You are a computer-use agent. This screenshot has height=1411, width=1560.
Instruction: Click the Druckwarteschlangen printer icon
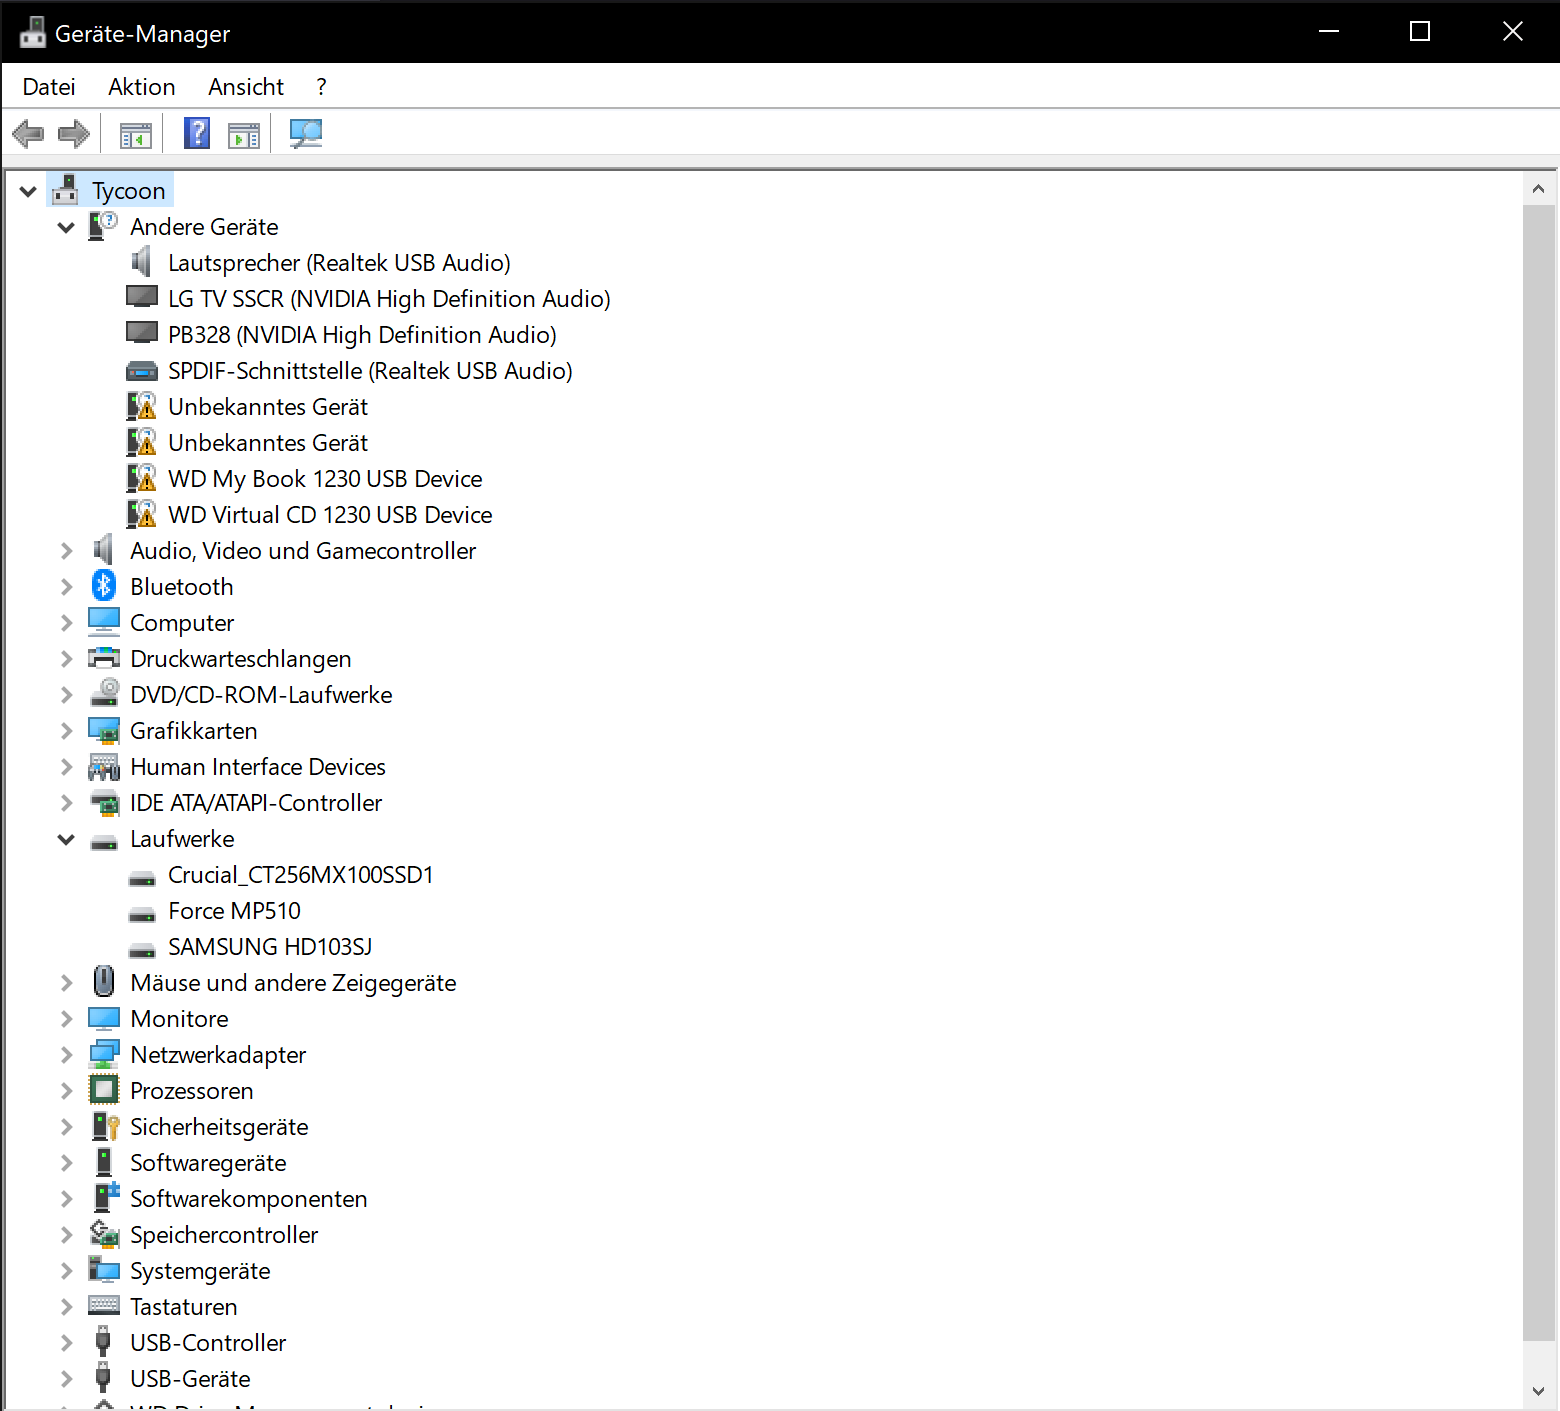(104, 658)
